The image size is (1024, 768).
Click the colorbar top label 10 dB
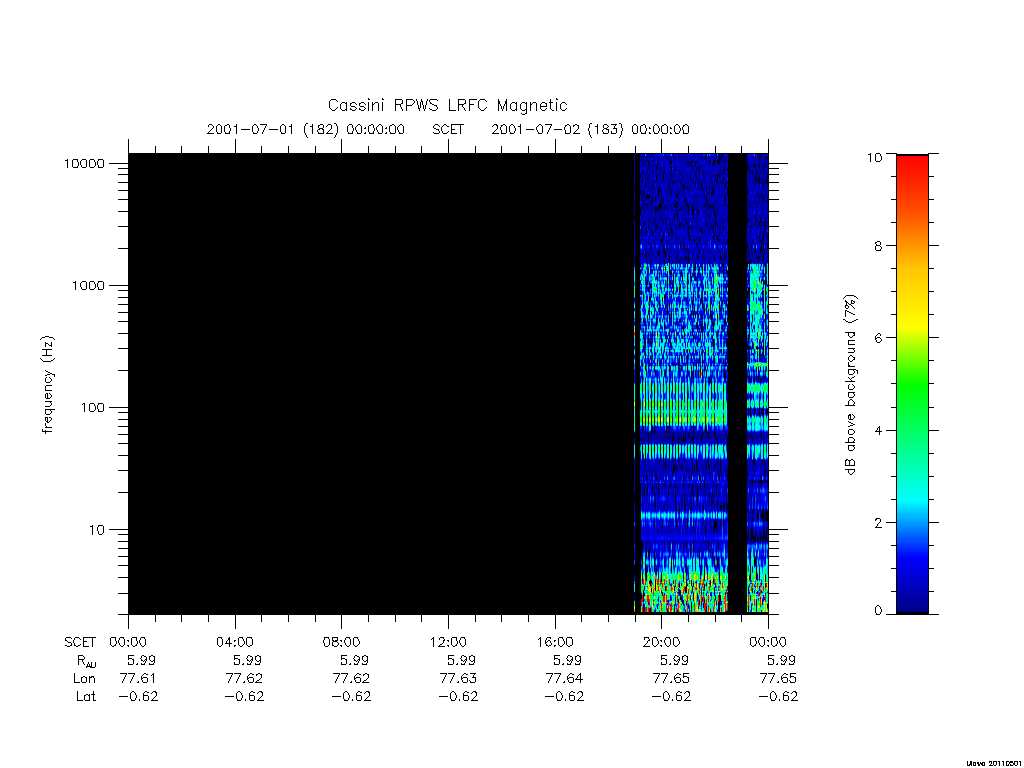tap(875, 157)
